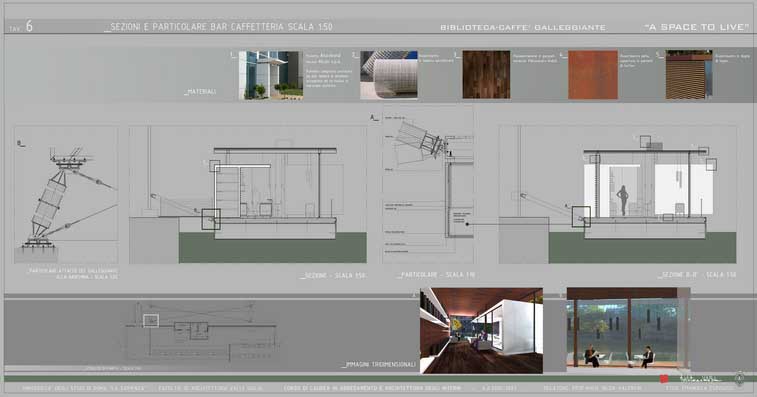Click the "A Space To Live" heading

point(697,27)
